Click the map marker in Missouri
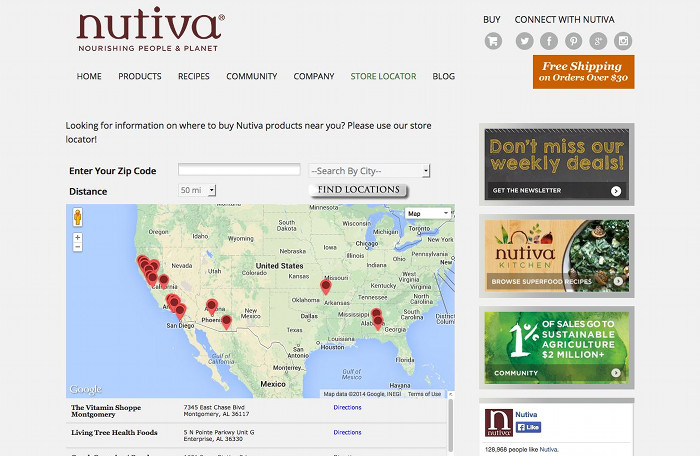Viewport: 700px width, 456px height. coord(325,287)
